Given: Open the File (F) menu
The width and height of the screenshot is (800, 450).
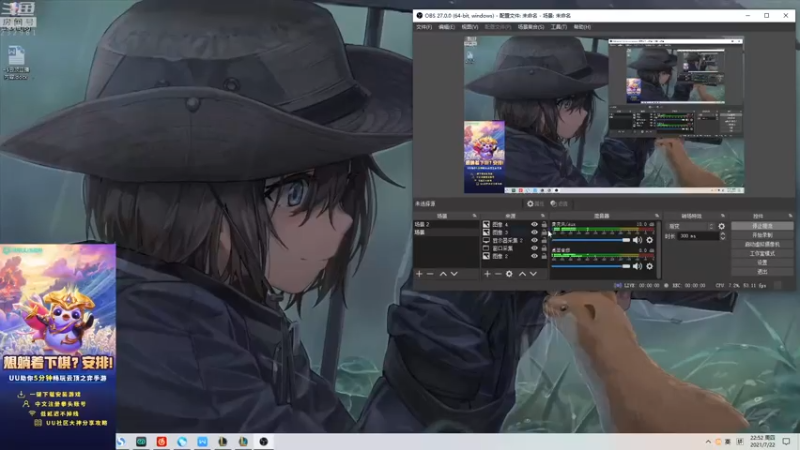Looking at the screenshot, I should coord(424,27).
